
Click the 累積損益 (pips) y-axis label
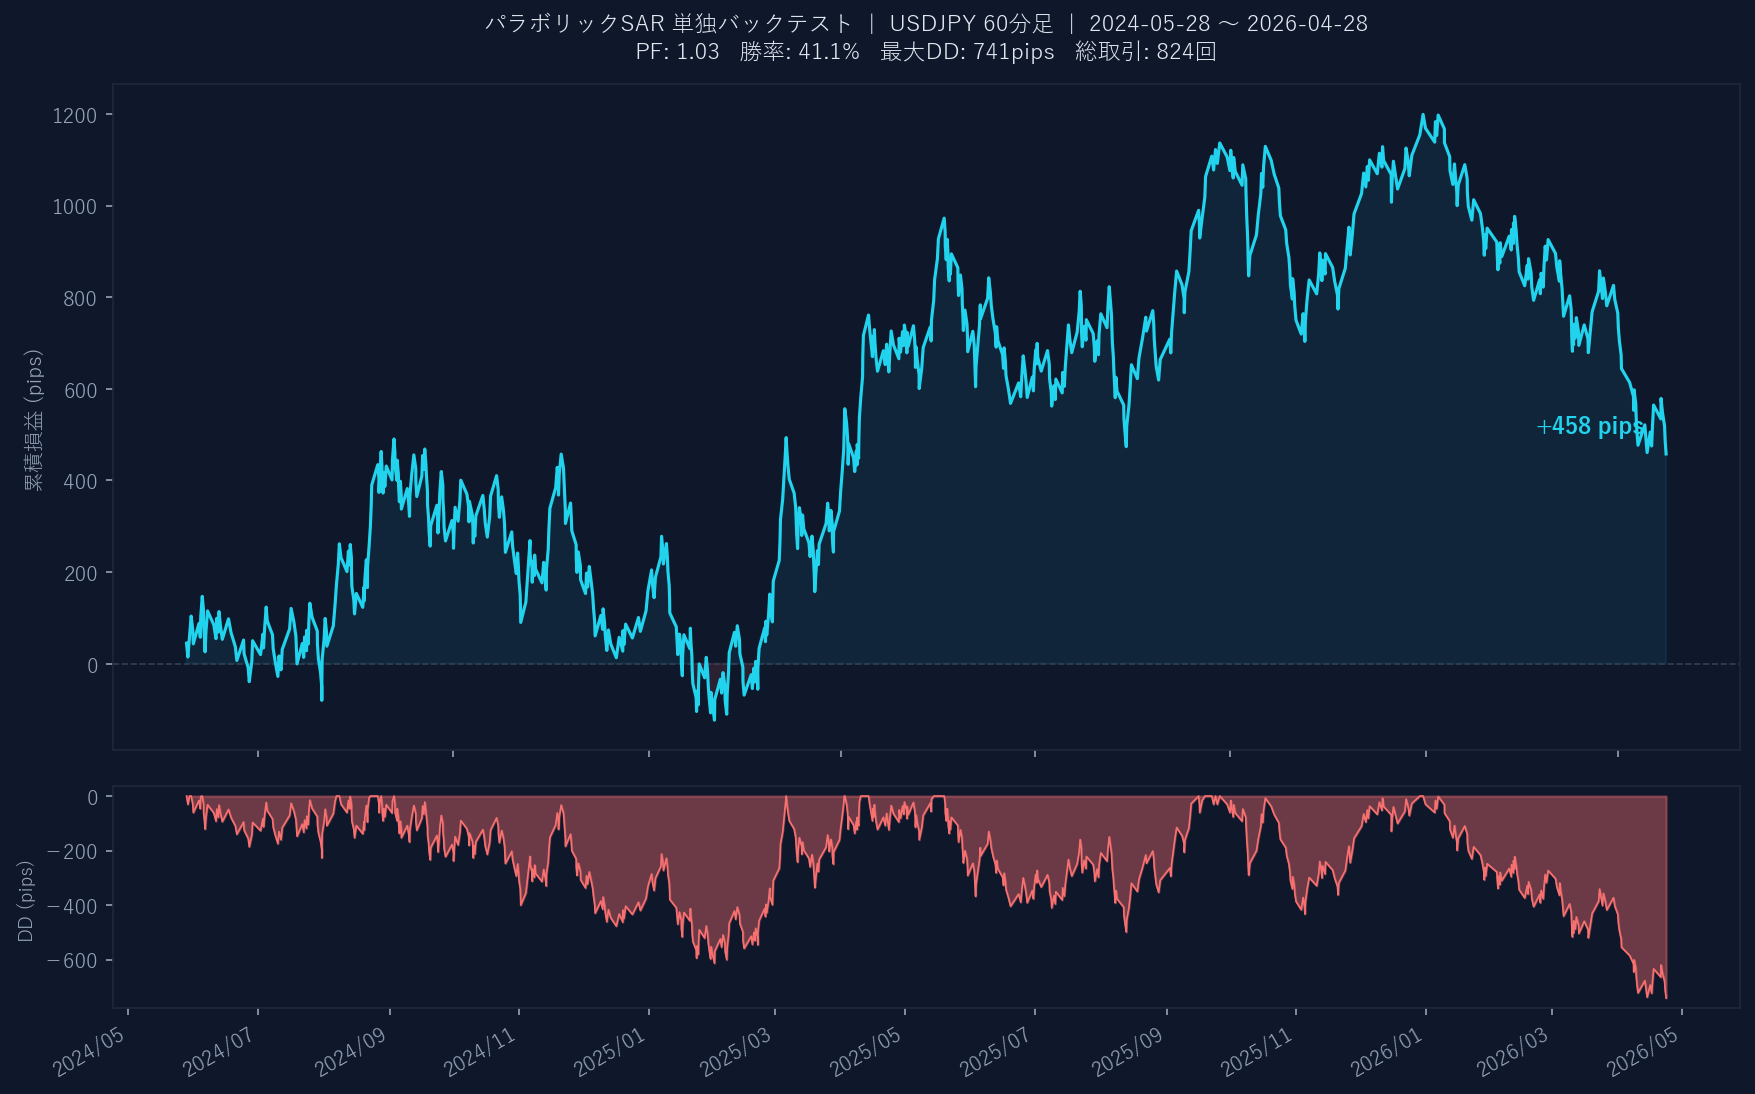34,420
